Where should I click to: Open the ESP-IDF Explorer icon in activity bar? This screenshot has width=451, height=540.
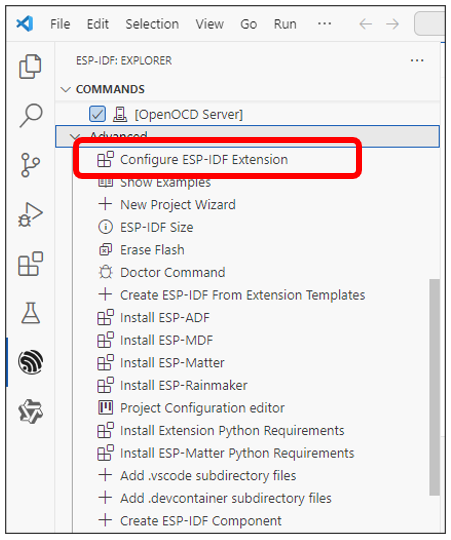coord(31,362)
